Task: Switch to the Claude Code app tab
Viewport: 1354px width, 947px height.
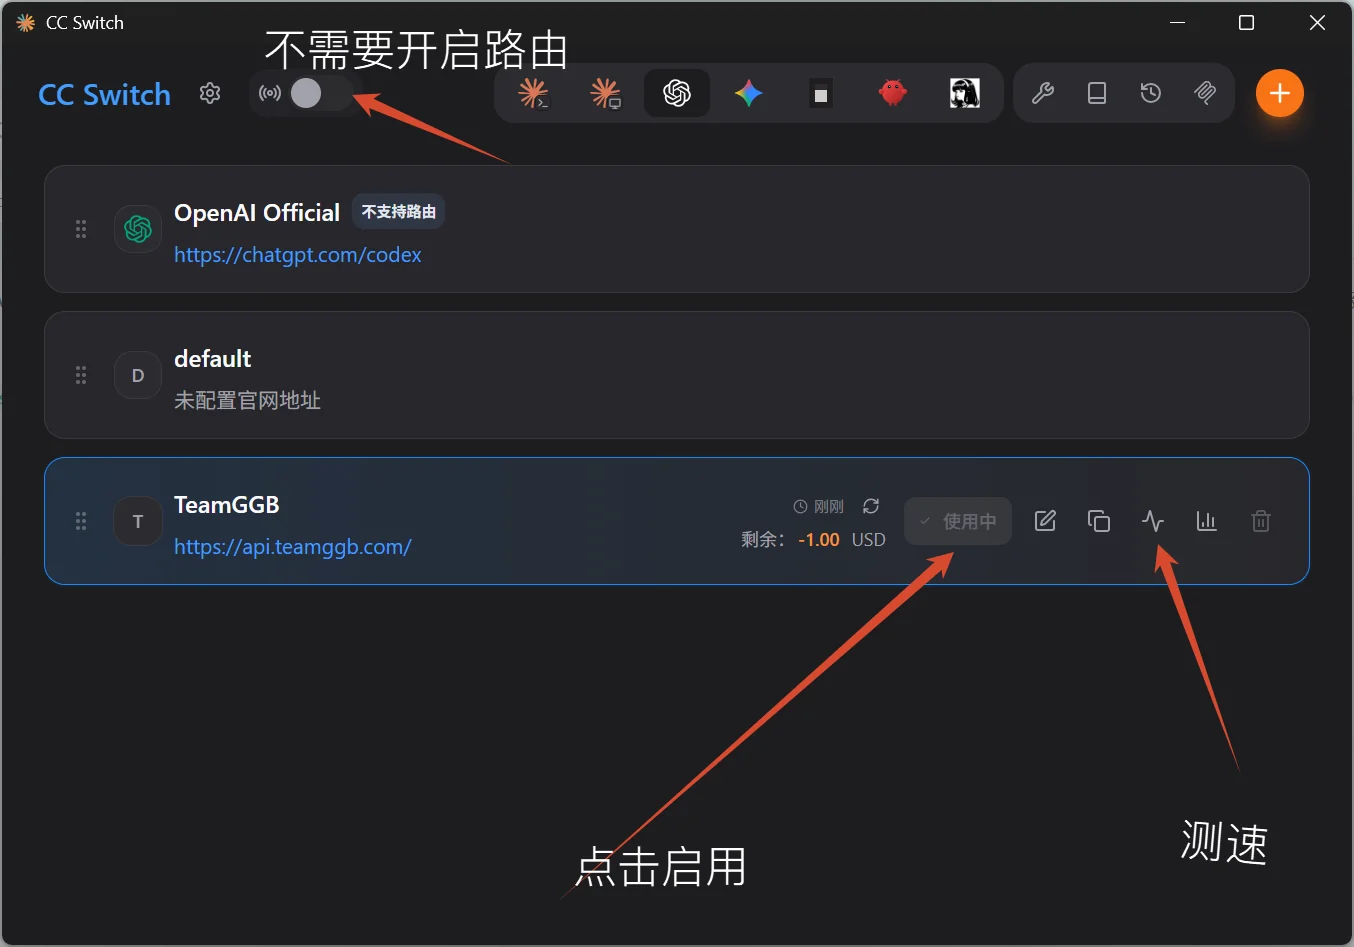Action: (x=533, y=93)
